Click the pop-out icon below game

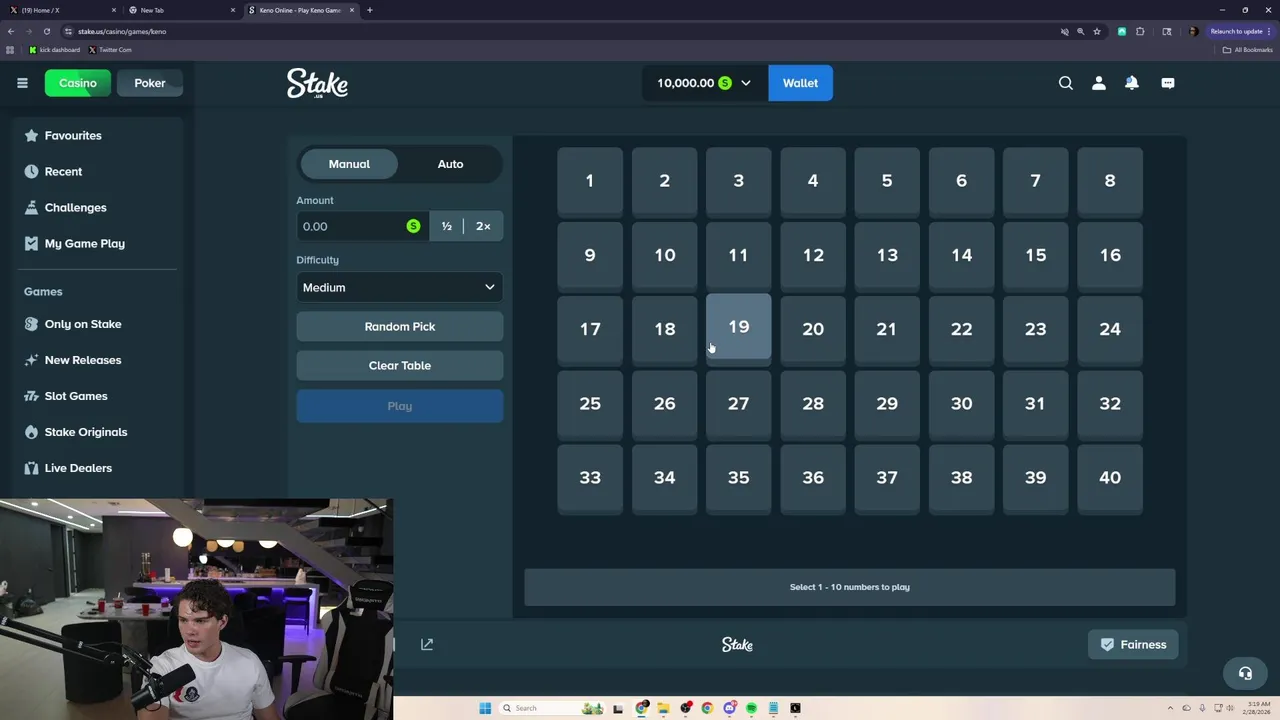(x=427, y=645)
